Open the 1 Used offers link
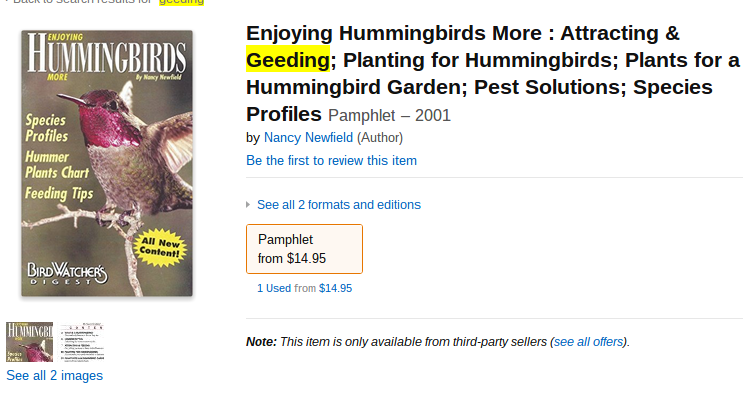The image size is (743, 394). click(274, 288)
